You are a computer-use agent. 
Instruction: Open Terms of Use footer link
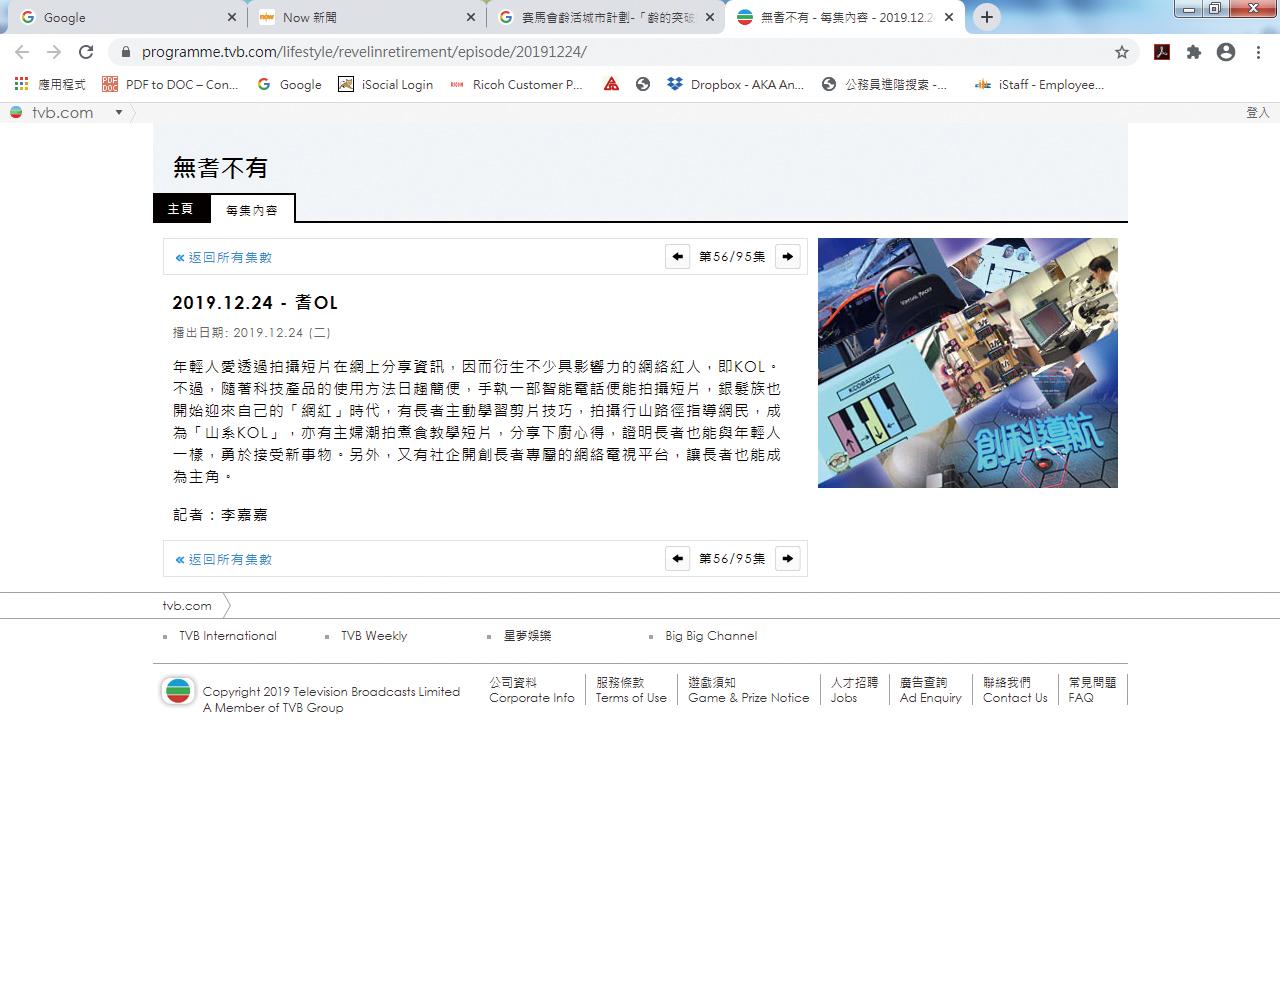pos(631,690)
